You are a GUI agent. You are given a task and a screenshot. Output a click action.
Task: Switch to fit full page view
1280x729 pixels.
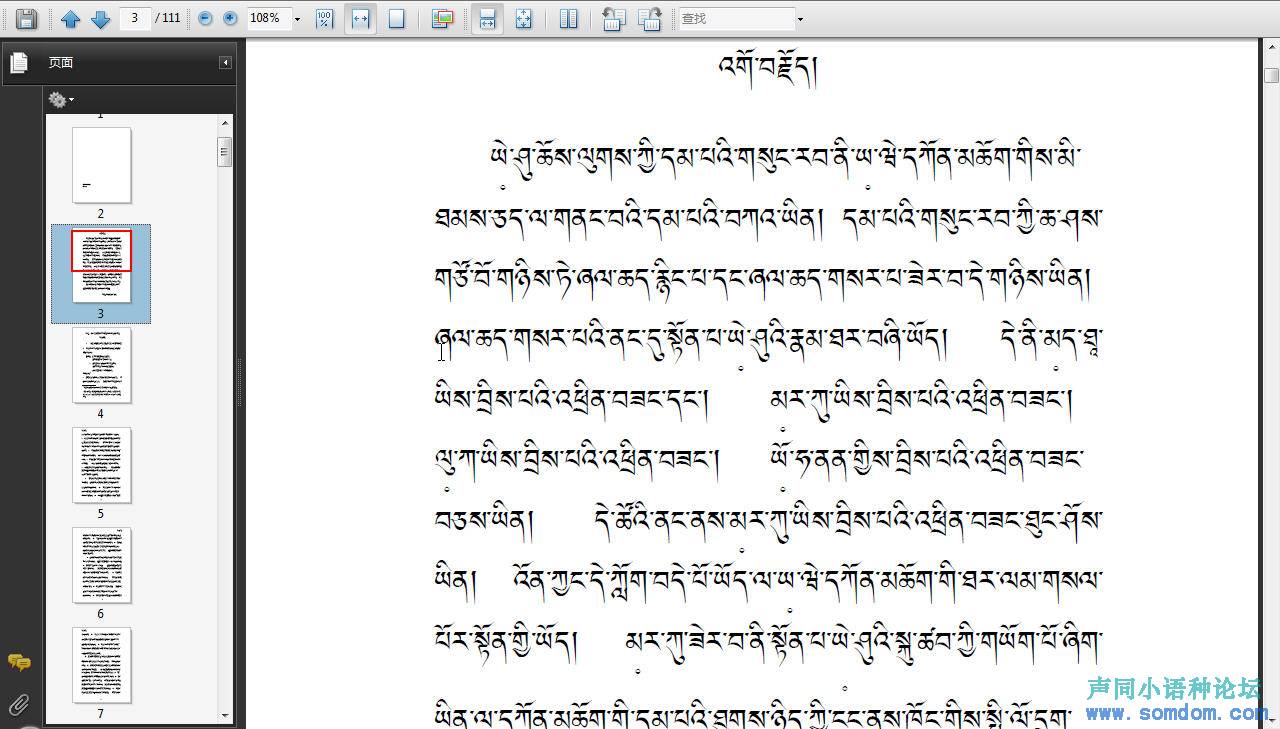[397, 18]
